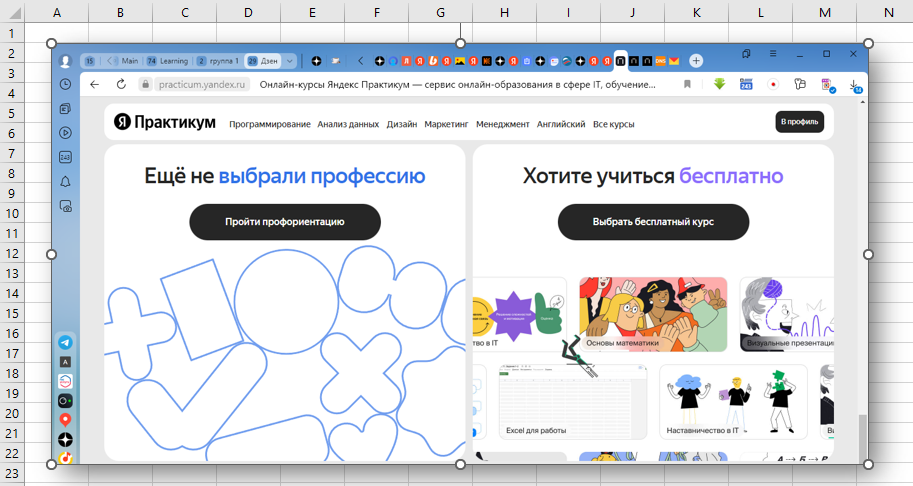
Task: Select the Дзен tab group
Action: 263,61
